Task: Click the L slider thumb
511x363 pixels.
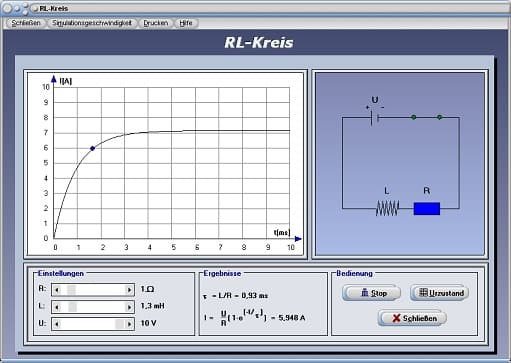Action: coord(73,307)
